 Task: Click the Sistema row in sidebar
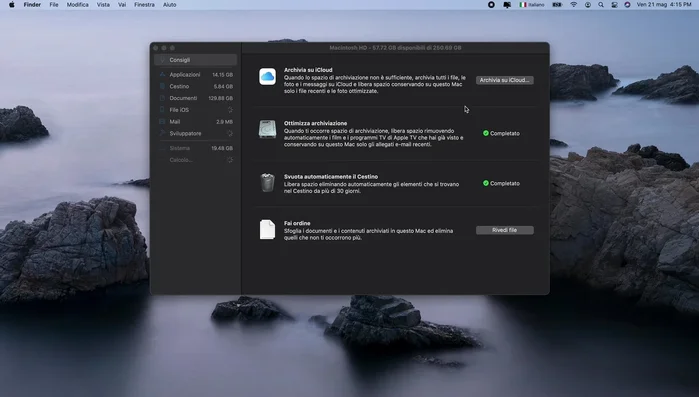coord(195,148)
